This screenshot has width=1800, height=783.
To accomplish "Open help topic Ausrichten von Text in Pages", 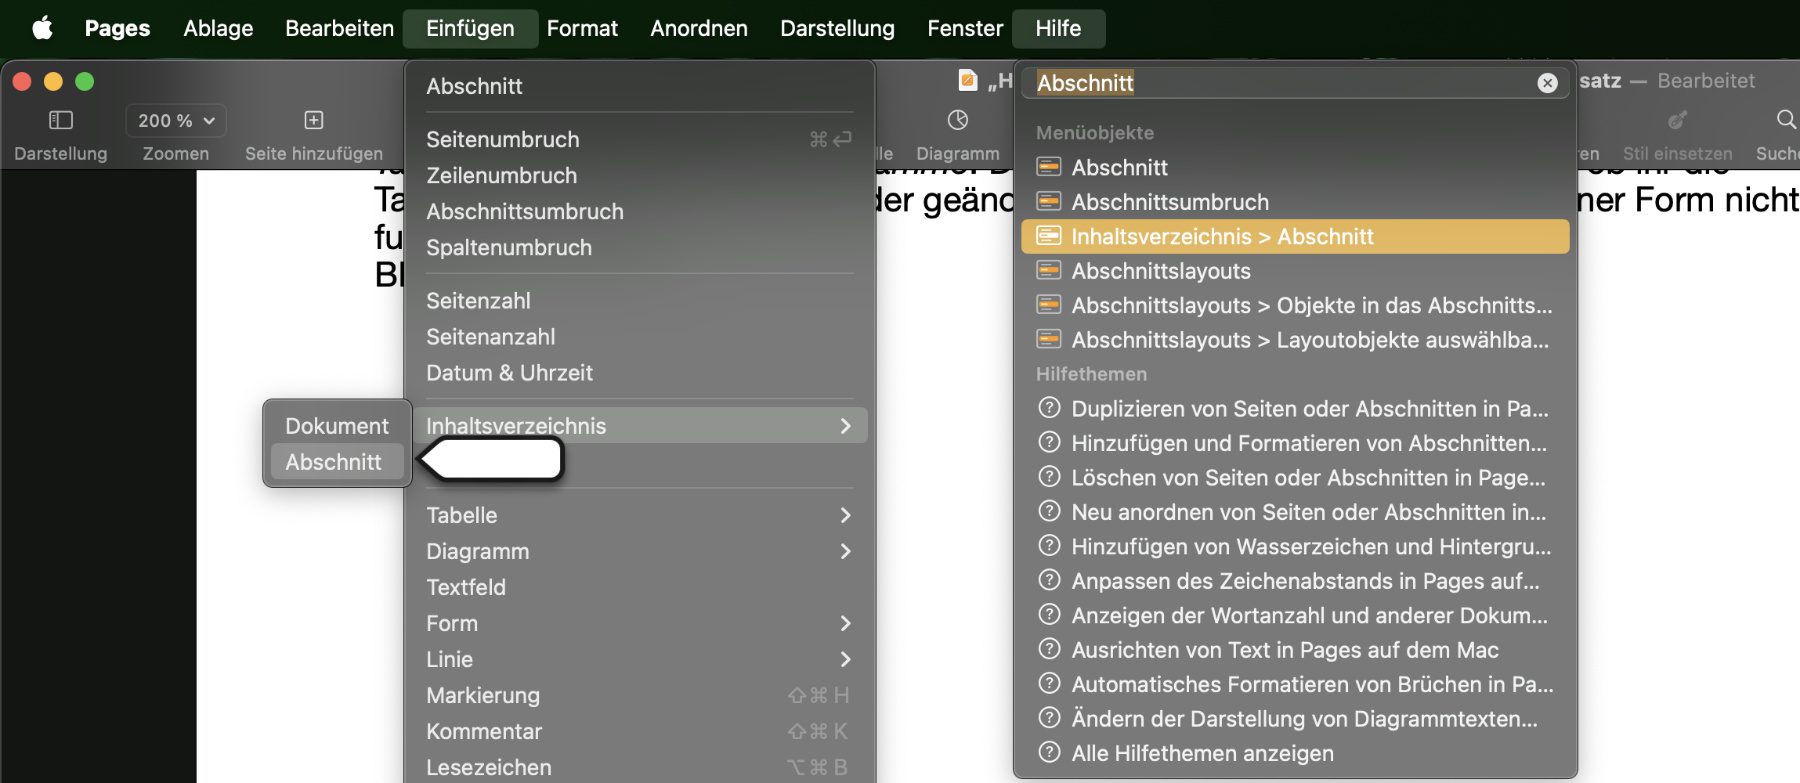I will 1284,650.
